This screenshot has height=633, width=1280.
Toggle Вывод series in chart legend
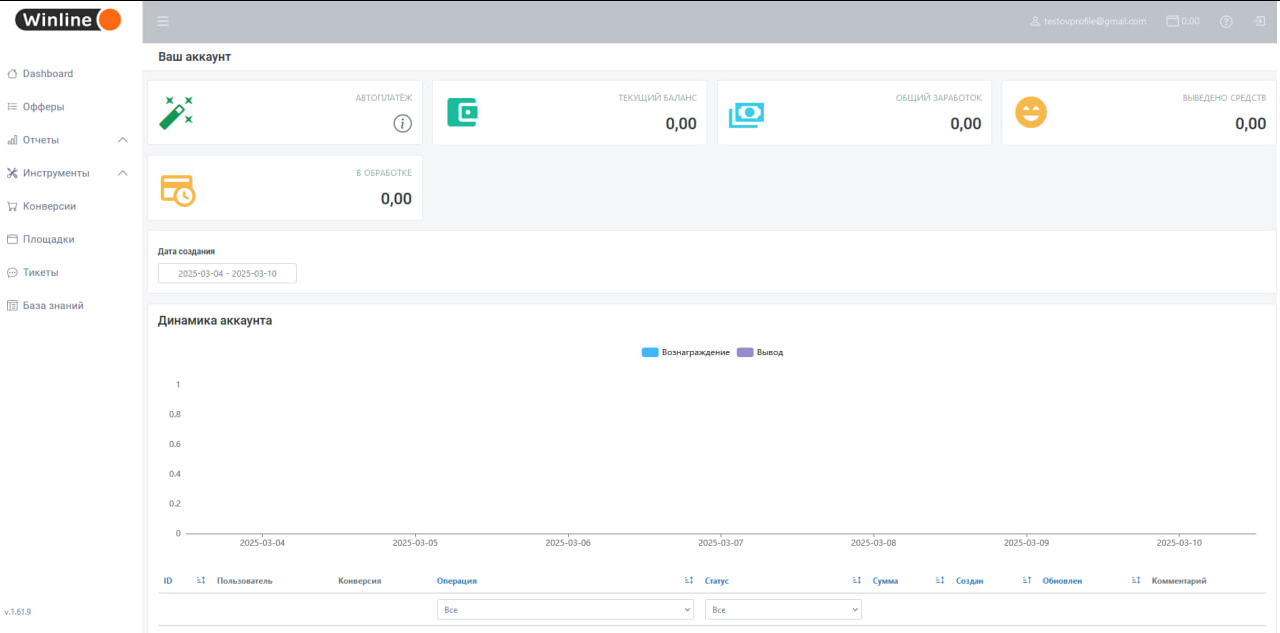(760, 352)
